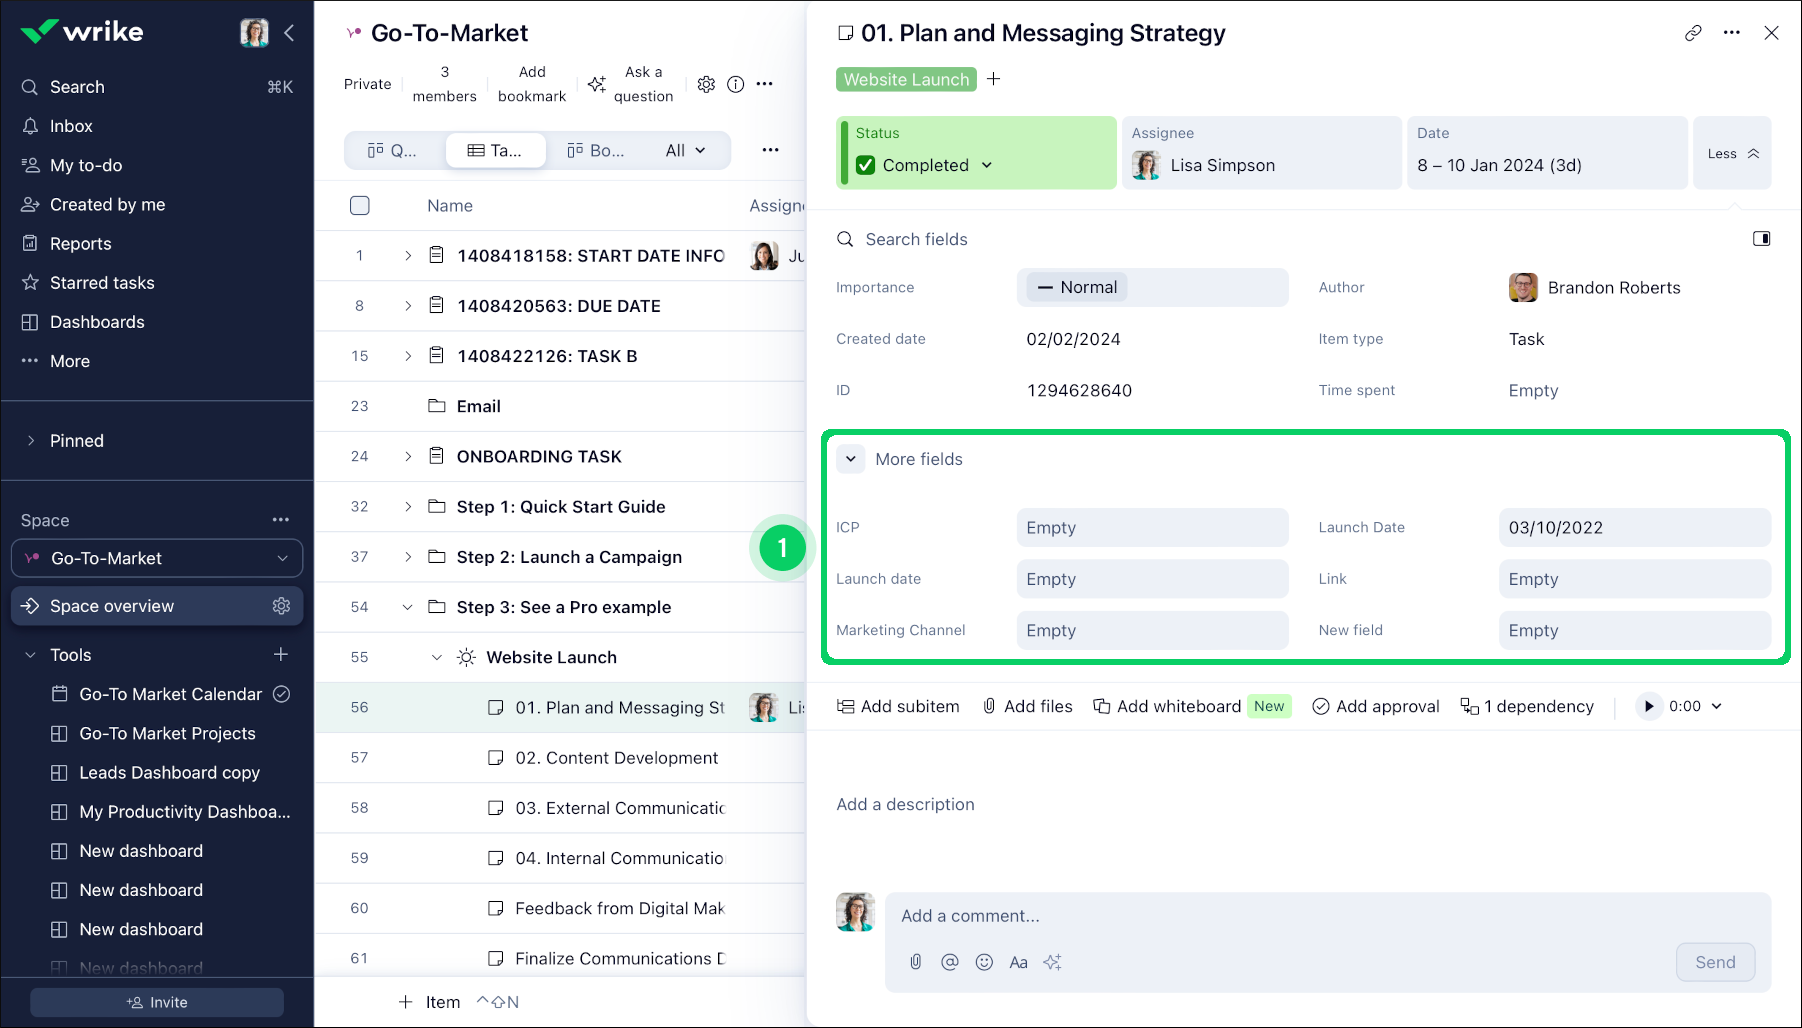Open the All filter dropdown
The image size is (1802, 1028).
point(685,150)
